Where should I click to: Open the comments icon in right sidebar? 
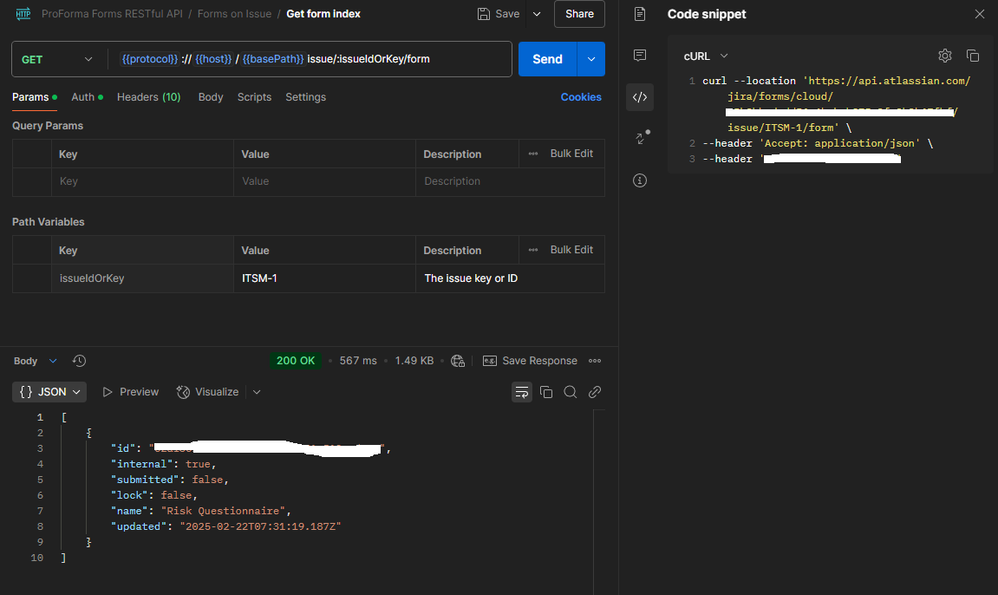click(x=640, y=56)
